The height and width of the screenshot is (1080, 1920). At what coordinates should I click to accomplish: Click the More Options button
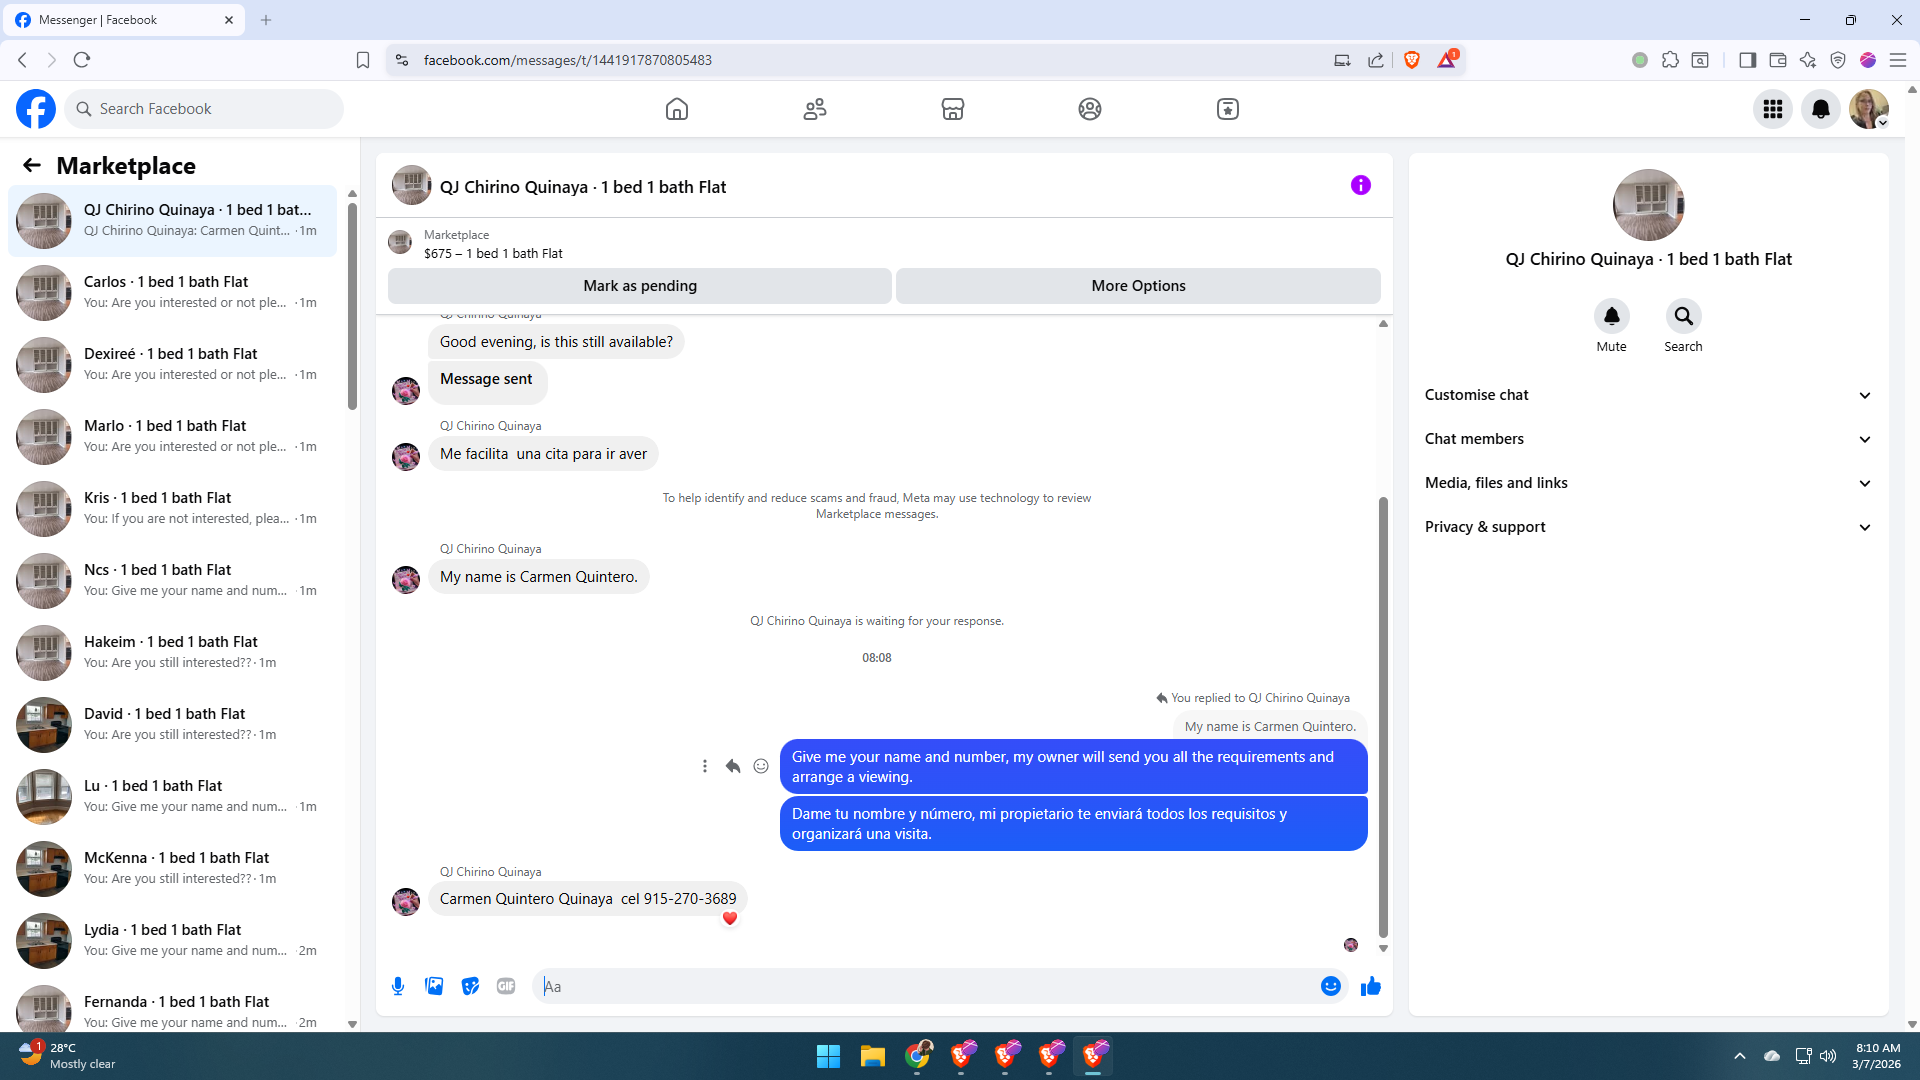coord(1138,286)
